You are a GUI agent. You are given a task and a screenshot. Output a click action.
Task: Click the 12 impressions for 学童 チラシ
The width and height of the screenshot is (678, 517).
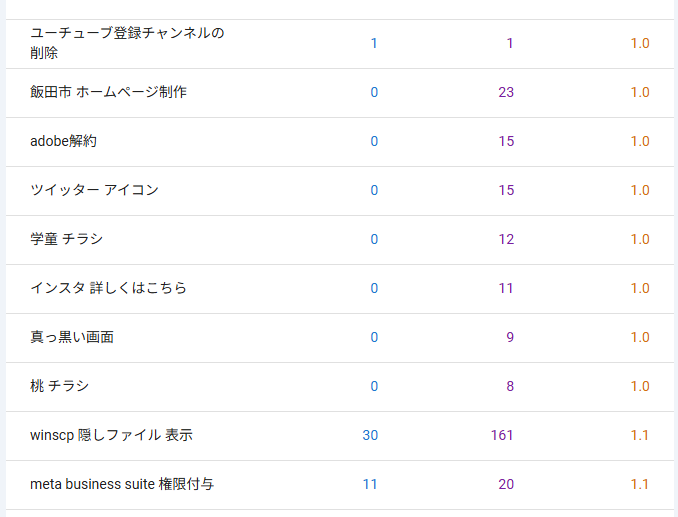click(506, 239)
